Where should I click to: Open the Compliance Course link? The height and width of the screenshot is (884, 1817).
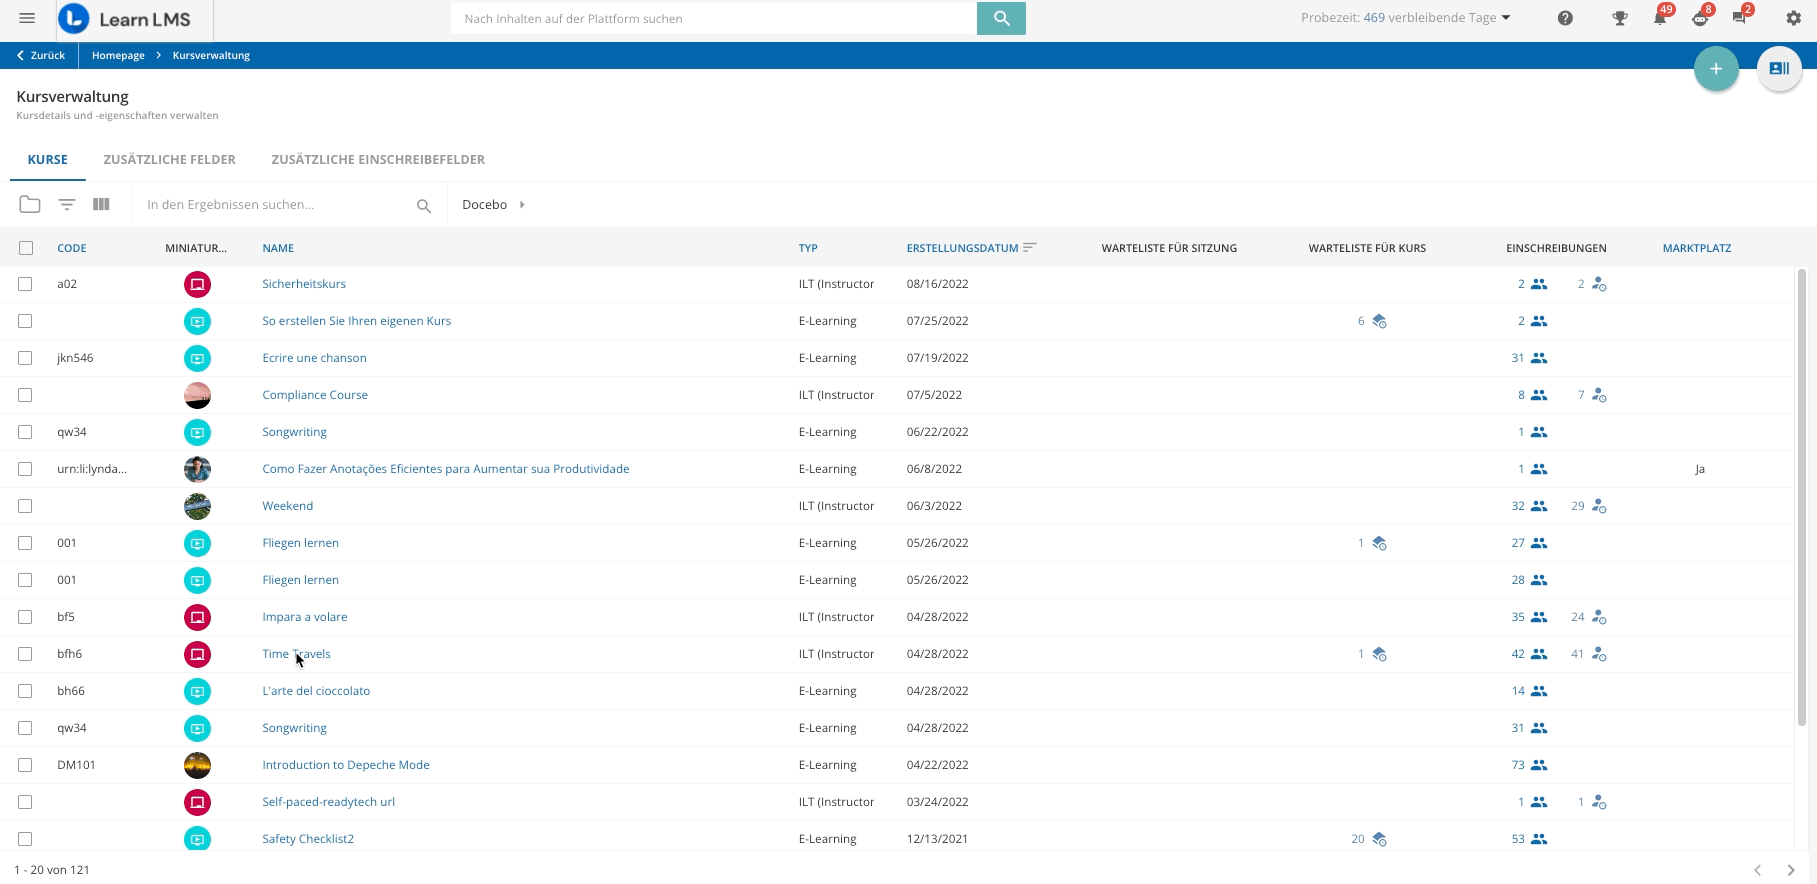[315, 395]
